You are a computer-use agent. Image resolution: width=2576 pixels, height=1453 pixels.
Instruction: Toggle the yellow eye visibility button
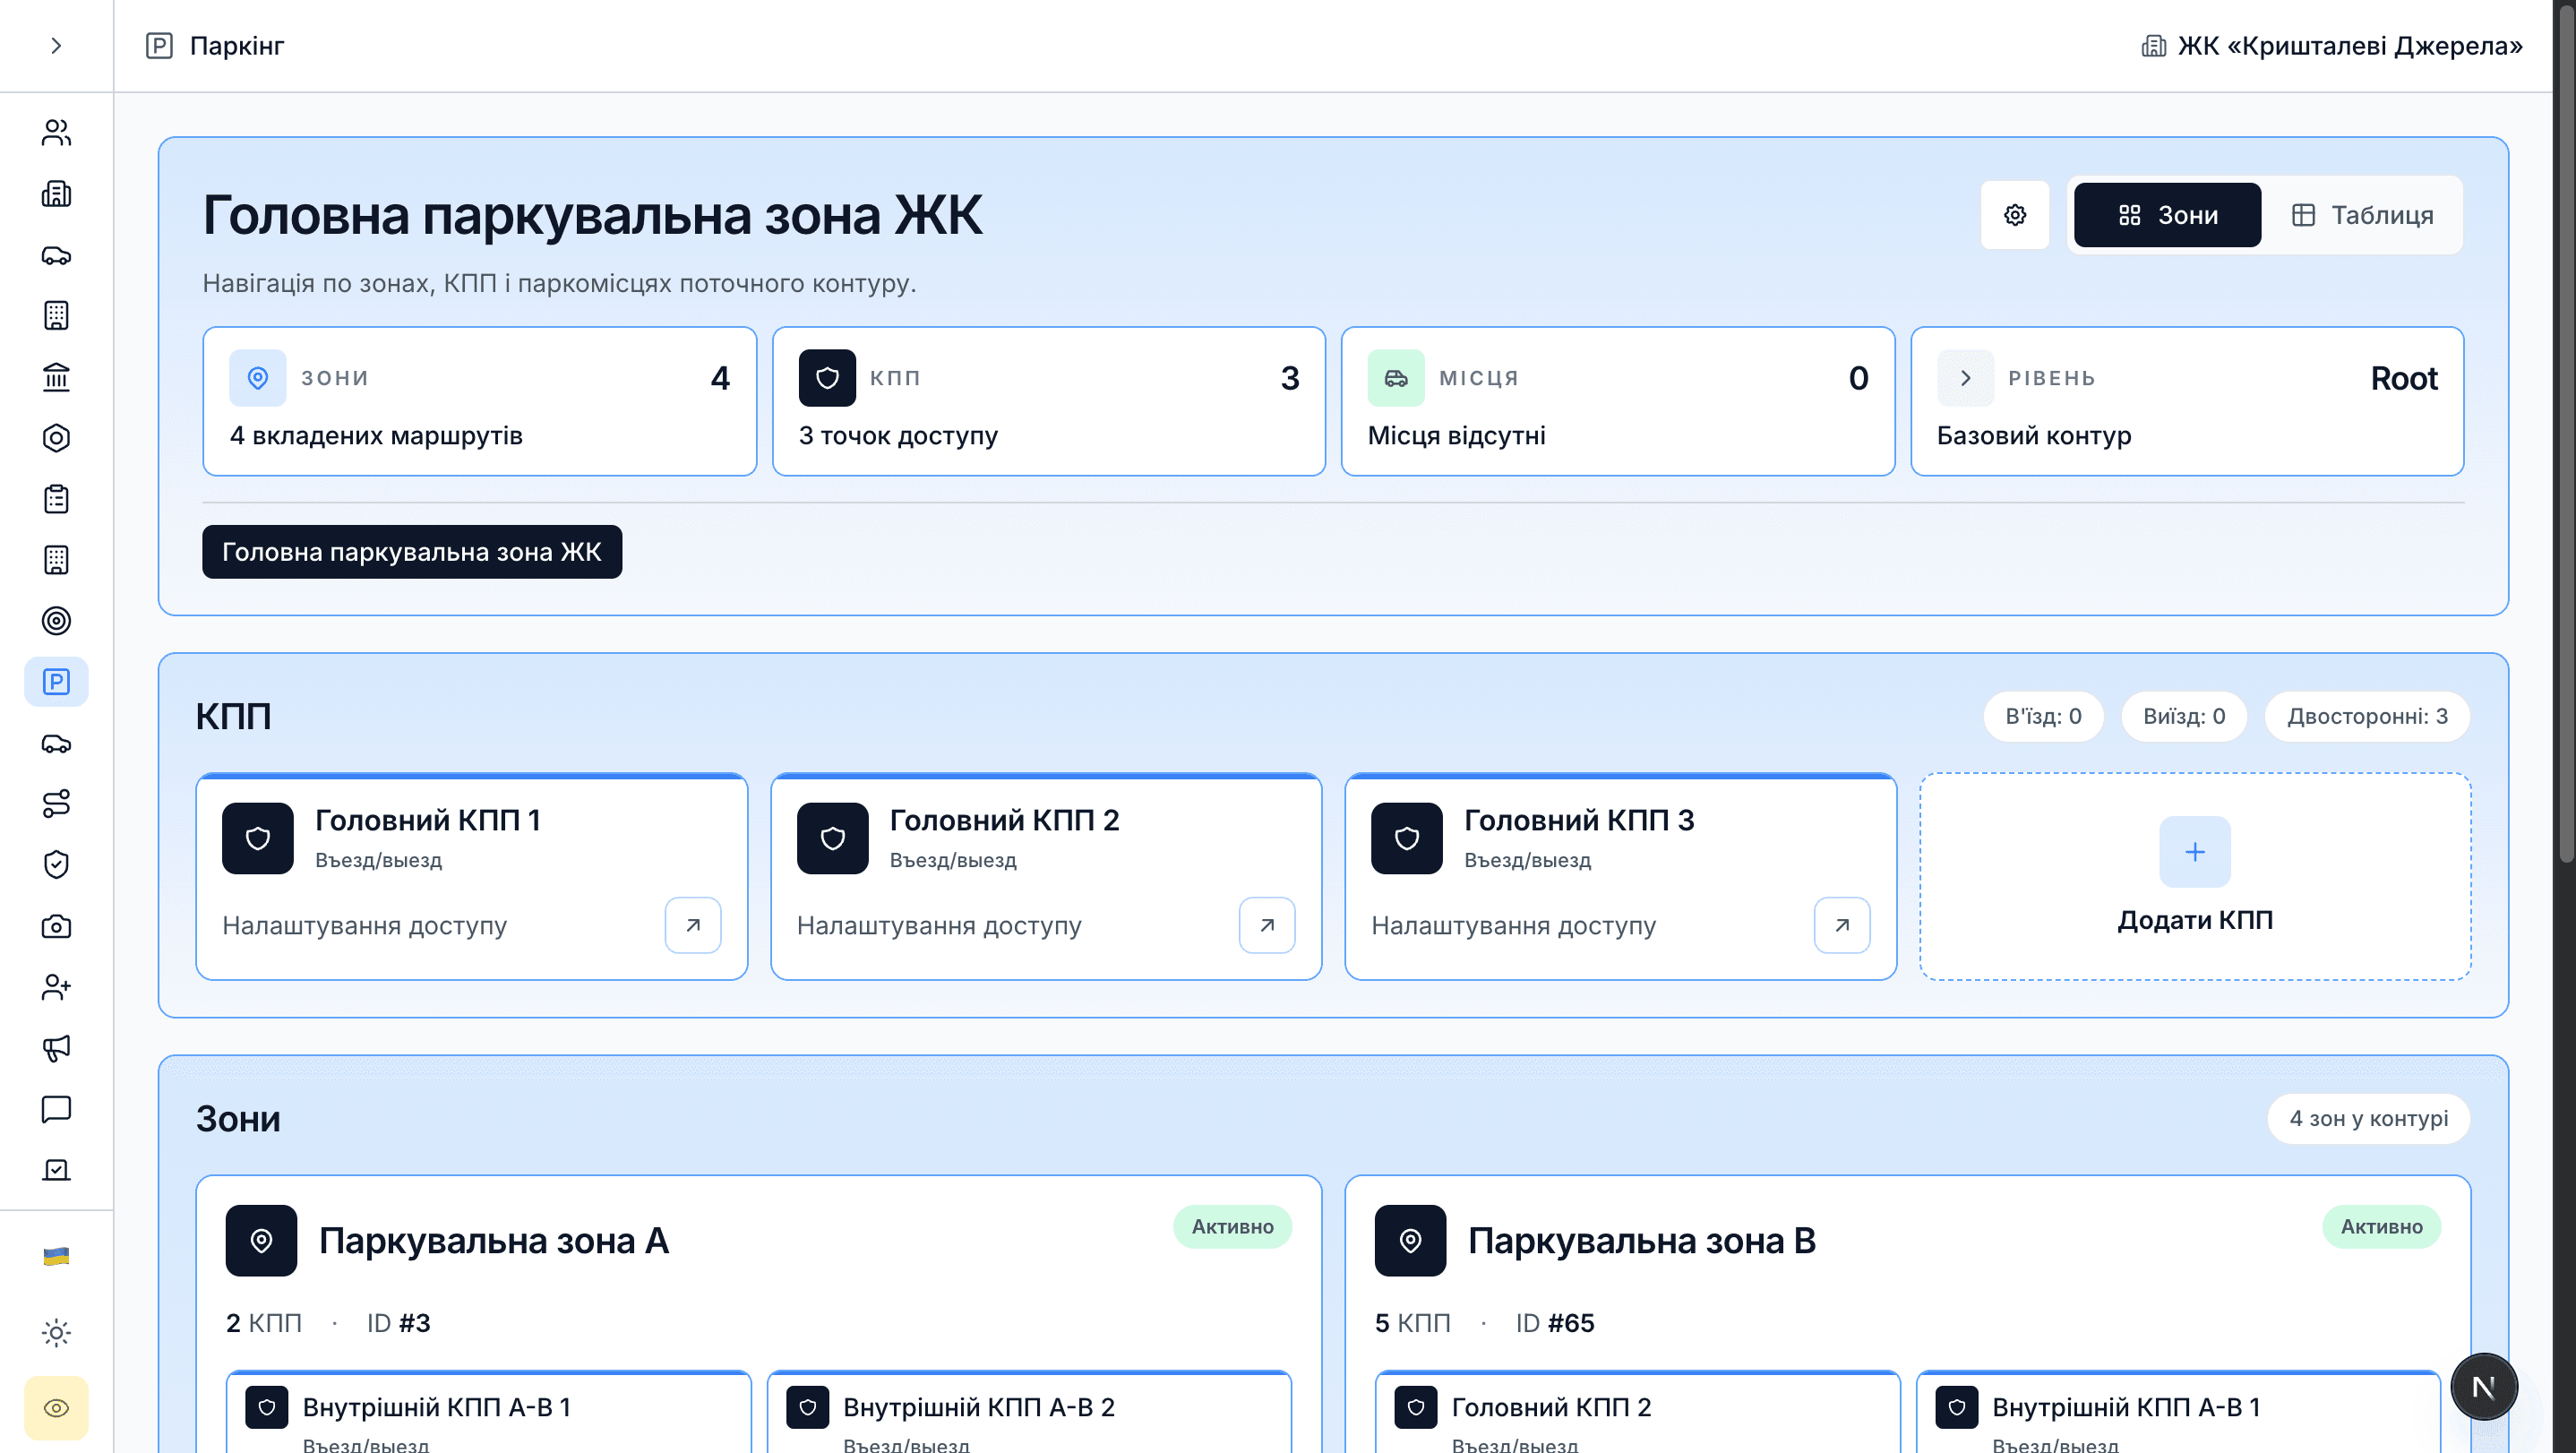click(56, 1408)
